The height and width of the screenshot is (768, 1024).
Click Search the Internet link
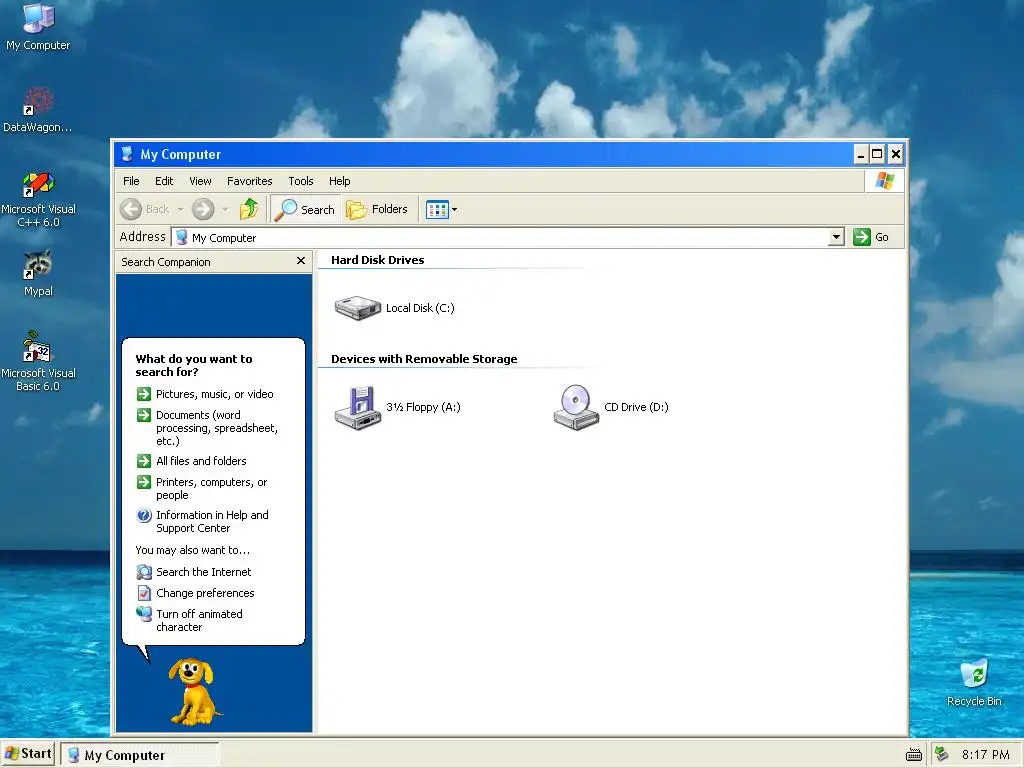pos(203,572)
